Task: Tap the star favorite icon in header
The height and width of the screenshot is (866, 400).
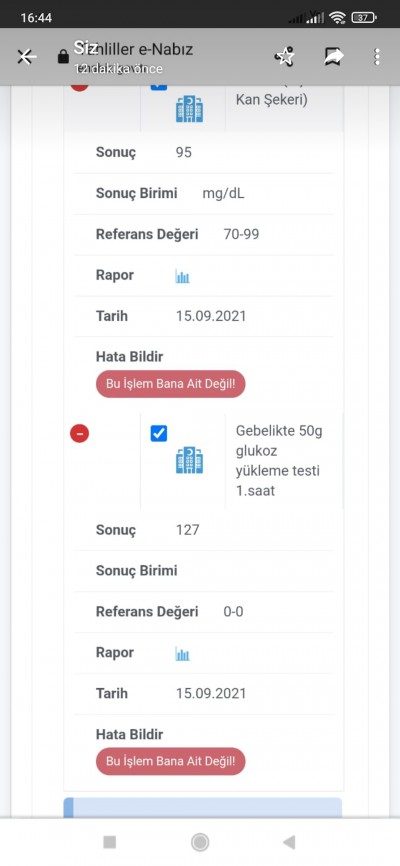Action: click(x=285, y=56)
